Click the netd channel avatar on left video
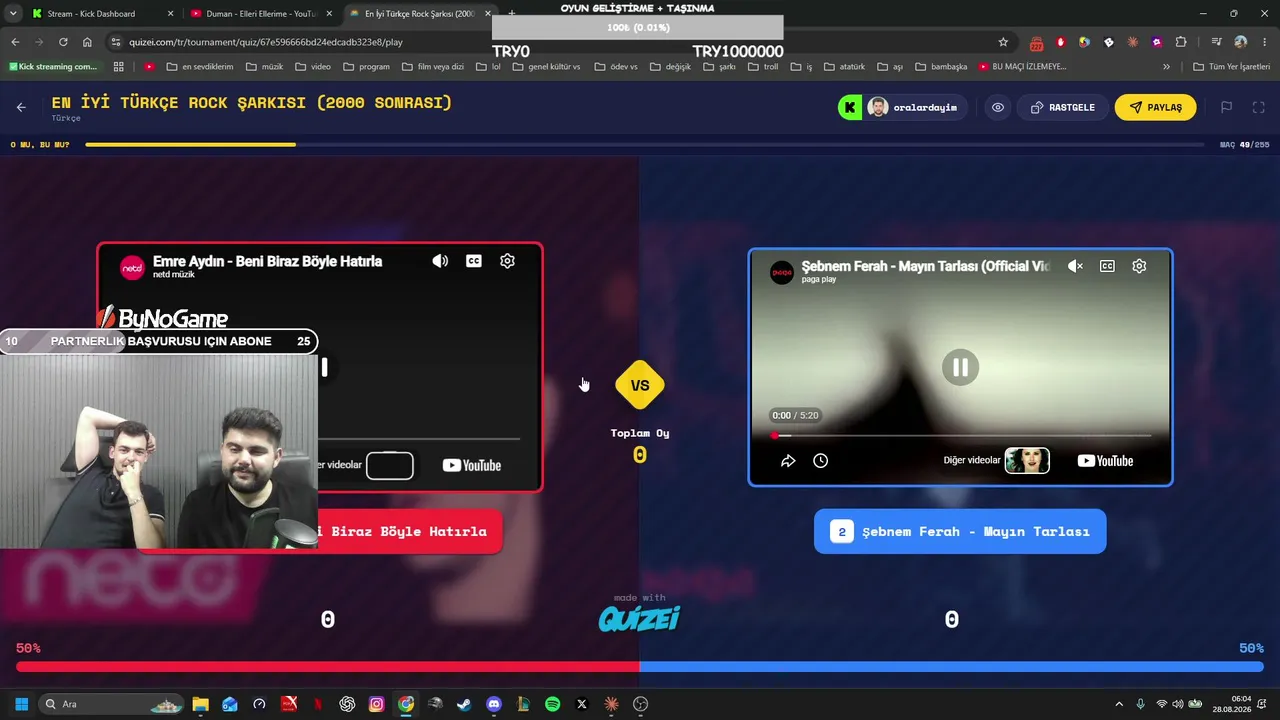The width and height of the screenshot is (1280, 720). tap(132, 267)
